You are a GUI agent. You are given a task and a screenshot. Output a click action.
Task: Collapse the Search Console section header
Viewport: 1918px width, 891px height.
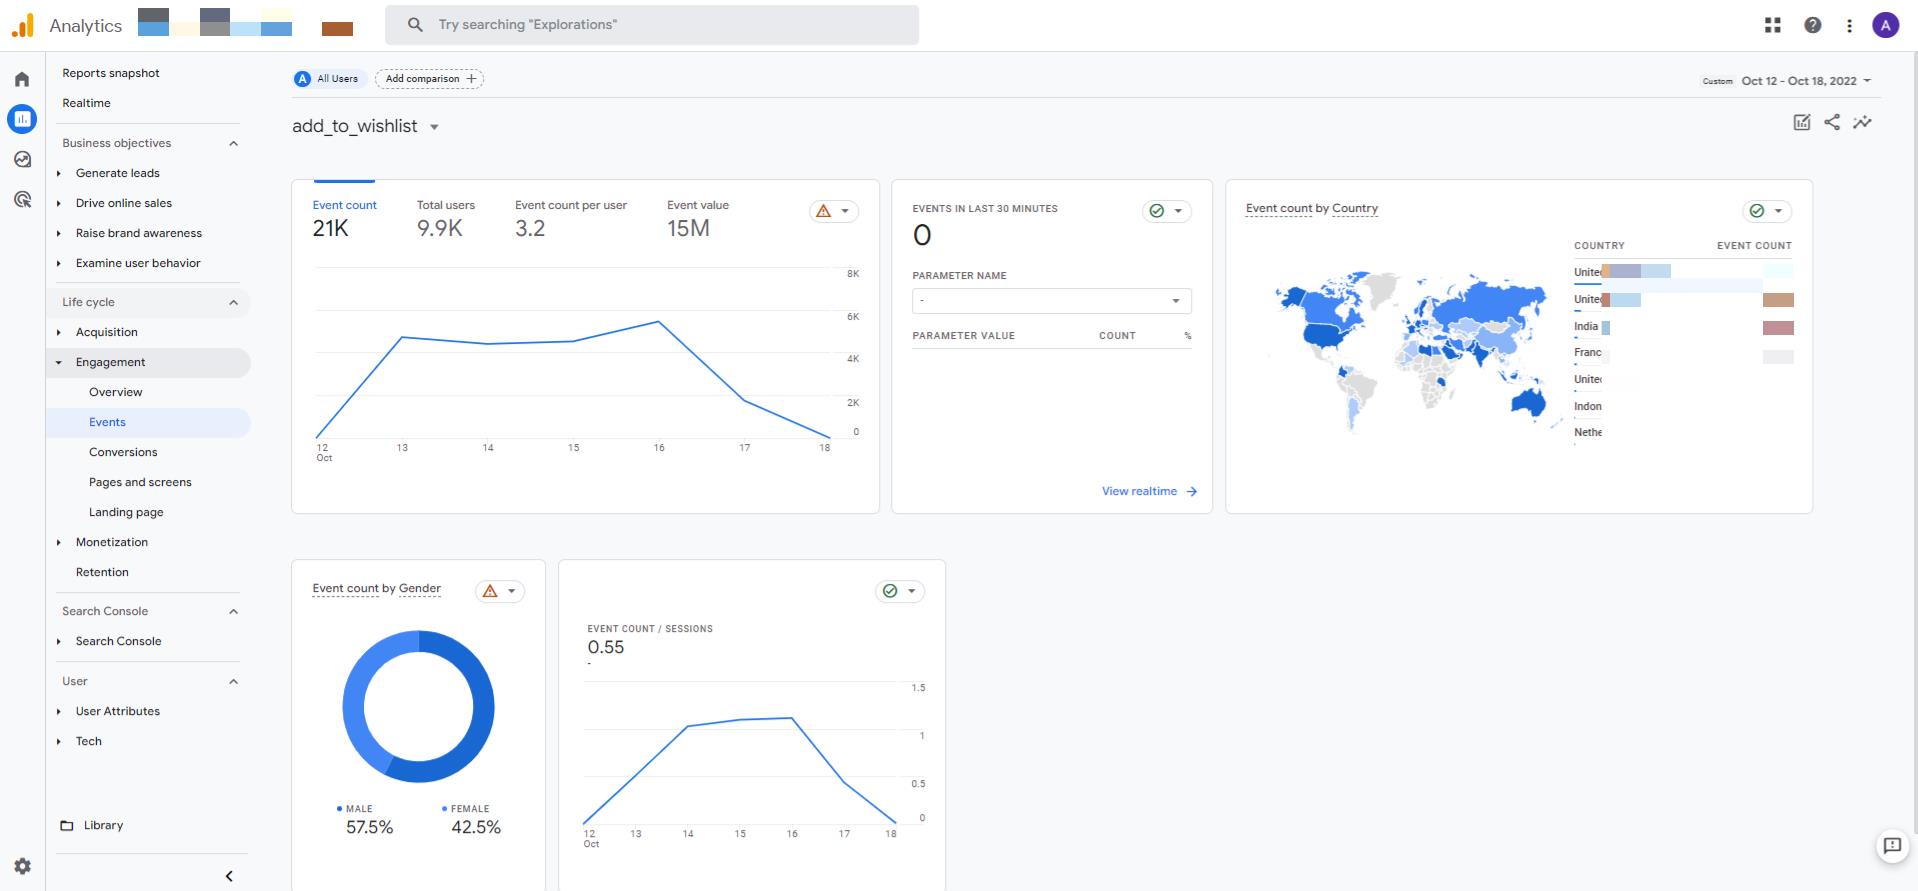coord(233,611)
